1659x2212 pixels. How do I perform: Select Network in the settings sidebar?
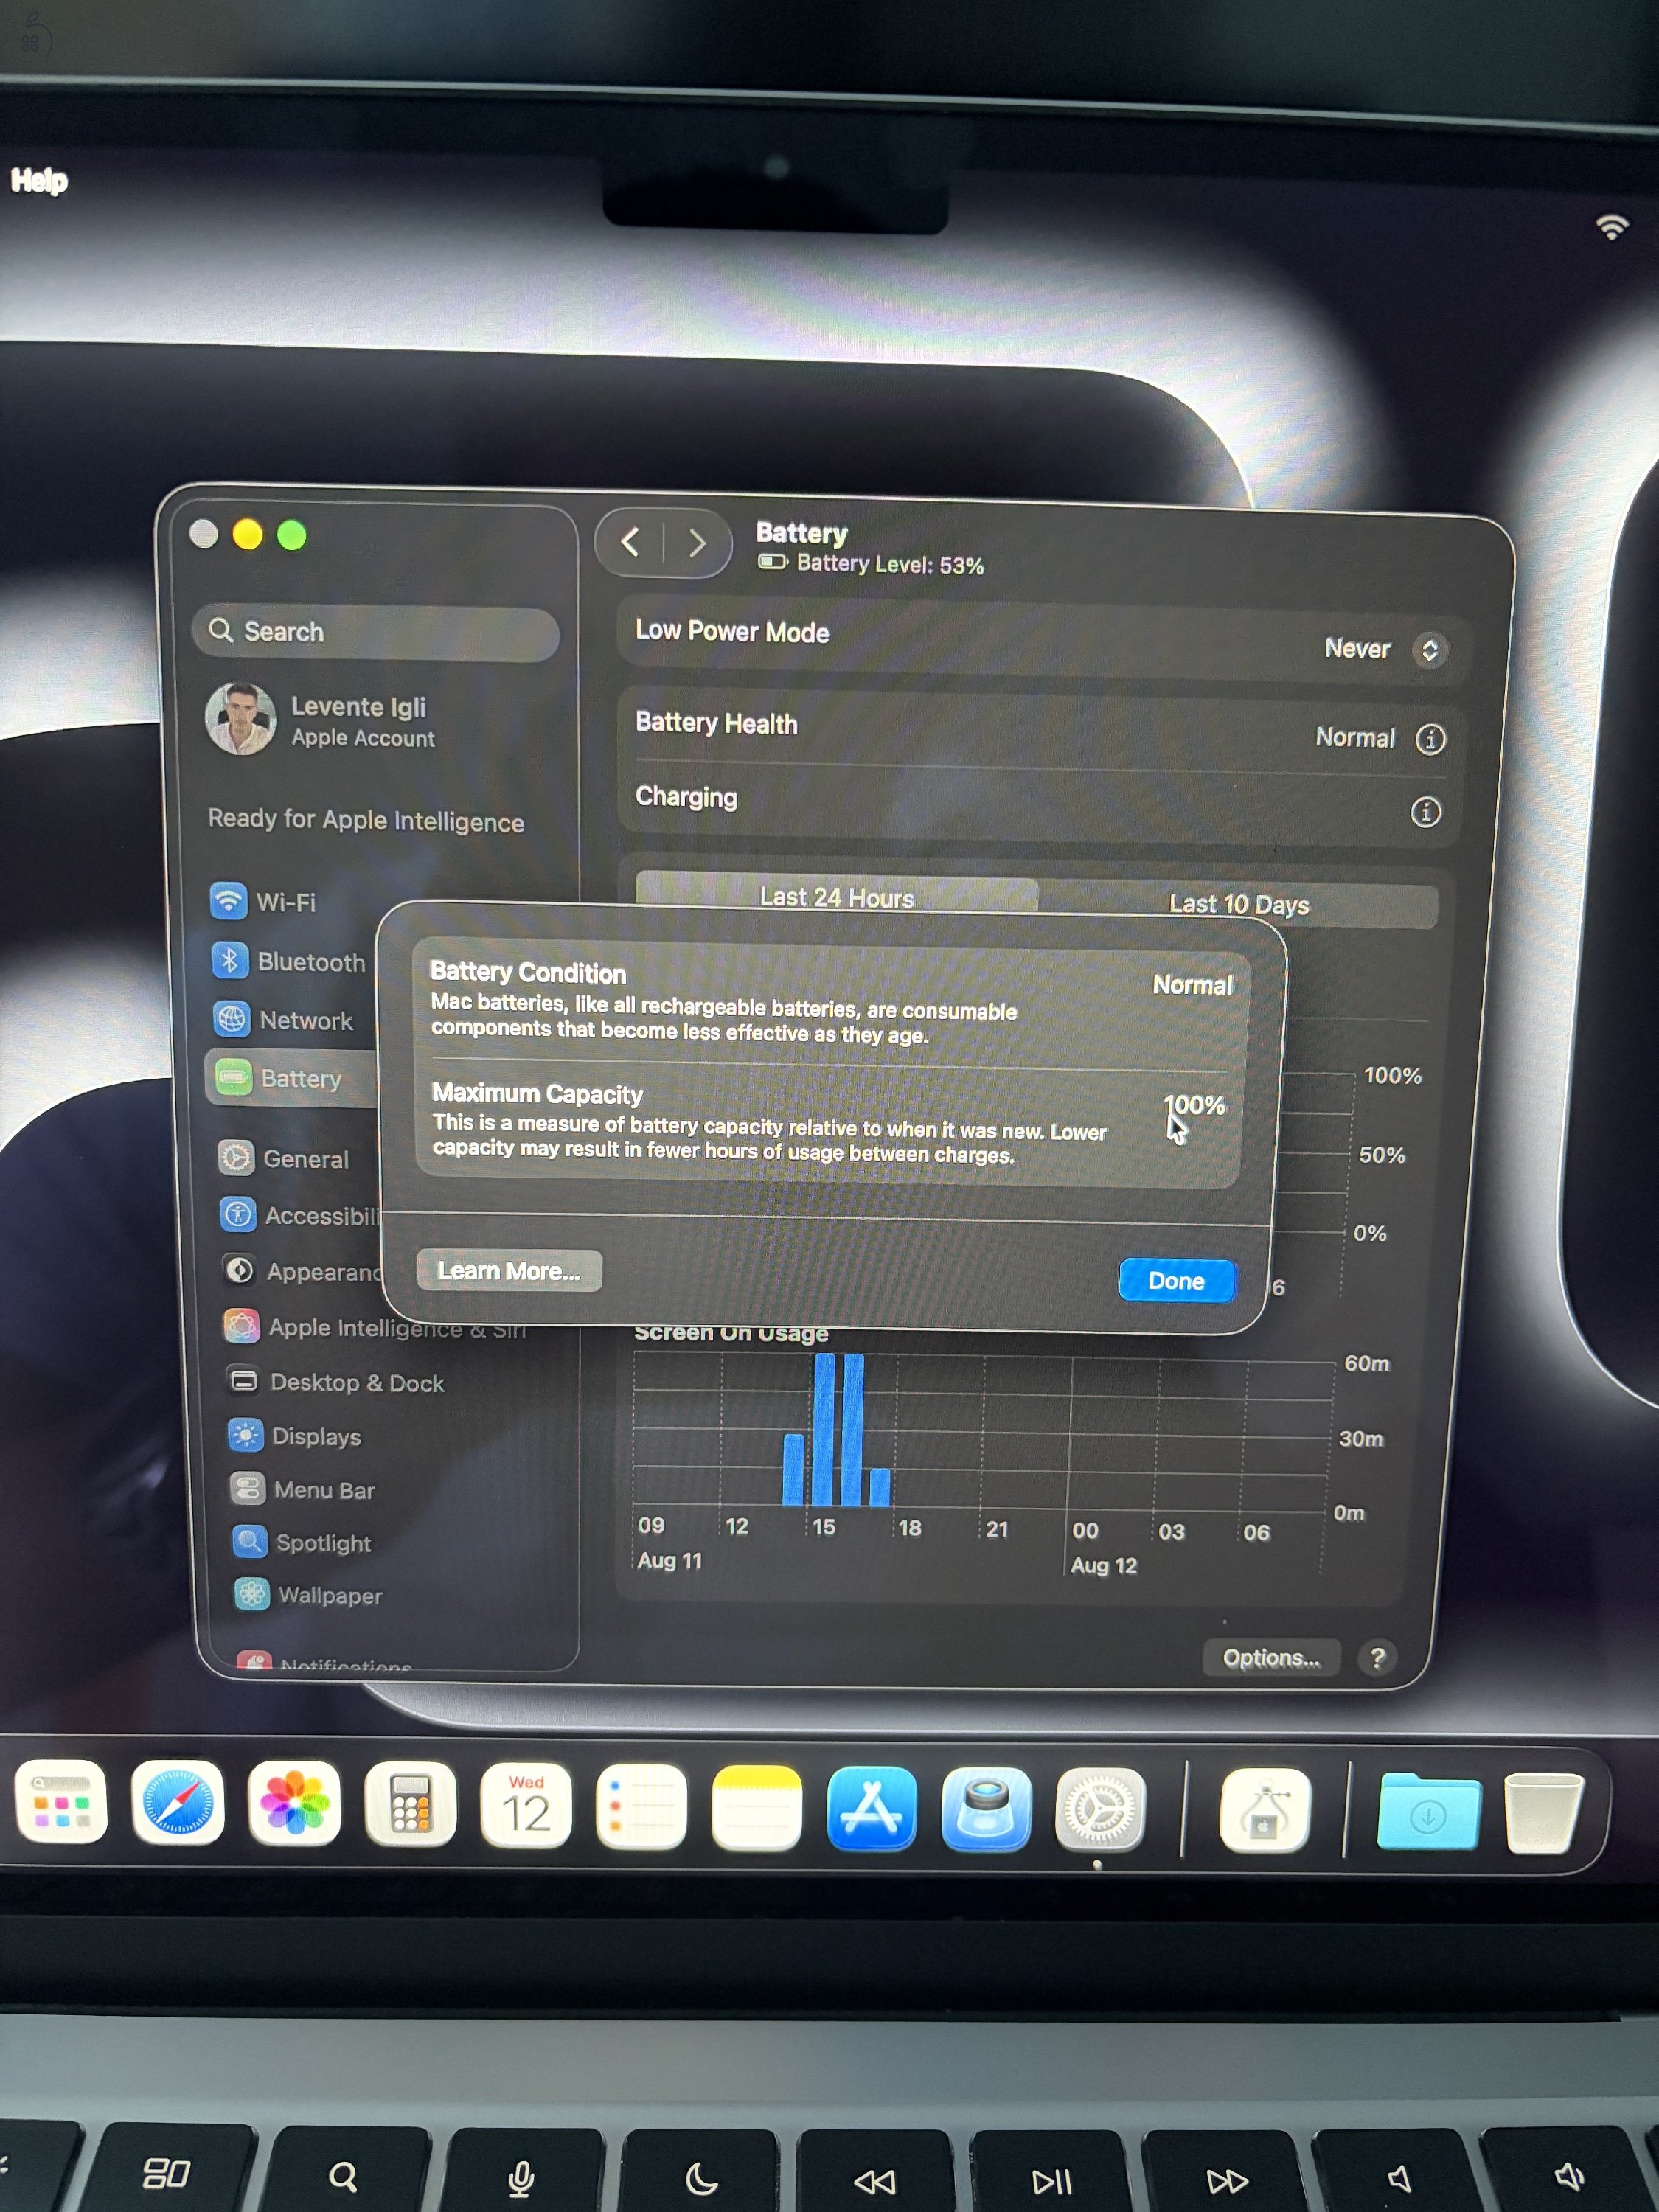pyautogui.click(x=285, y=1020)
